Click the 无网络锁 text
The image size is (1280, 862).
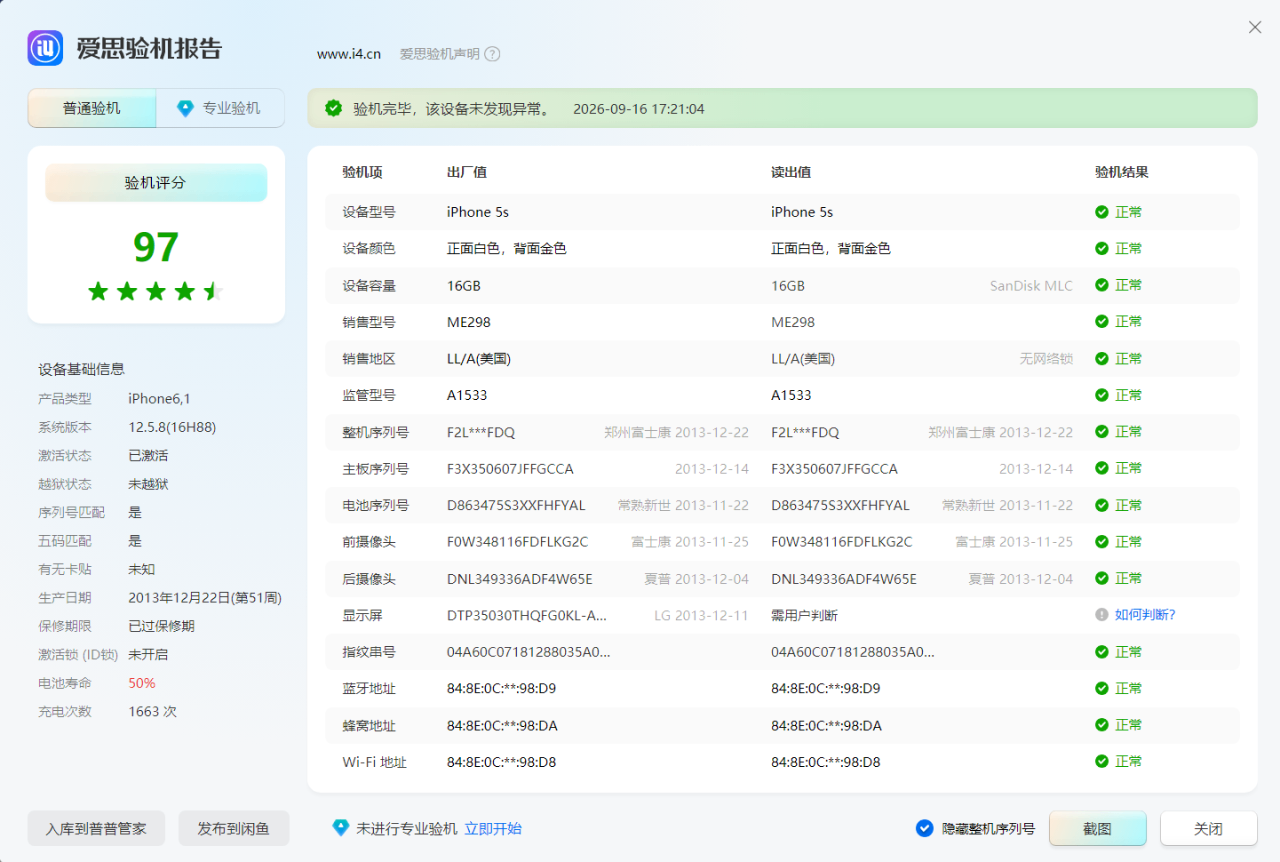tap(1046, 358)
